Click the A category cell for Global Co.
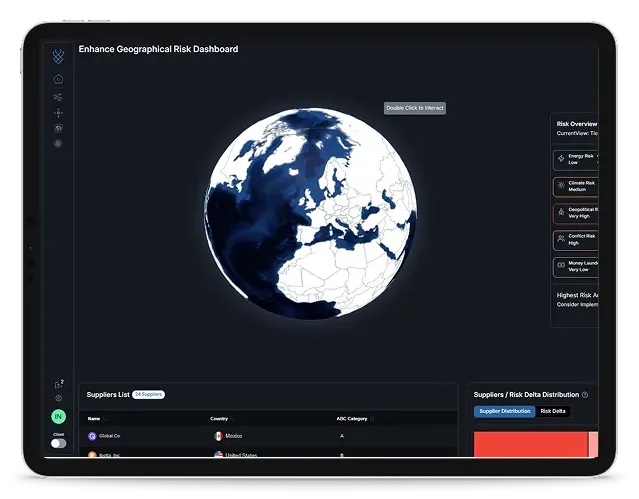This screenshot has height=499, width=639. (342, 436)
